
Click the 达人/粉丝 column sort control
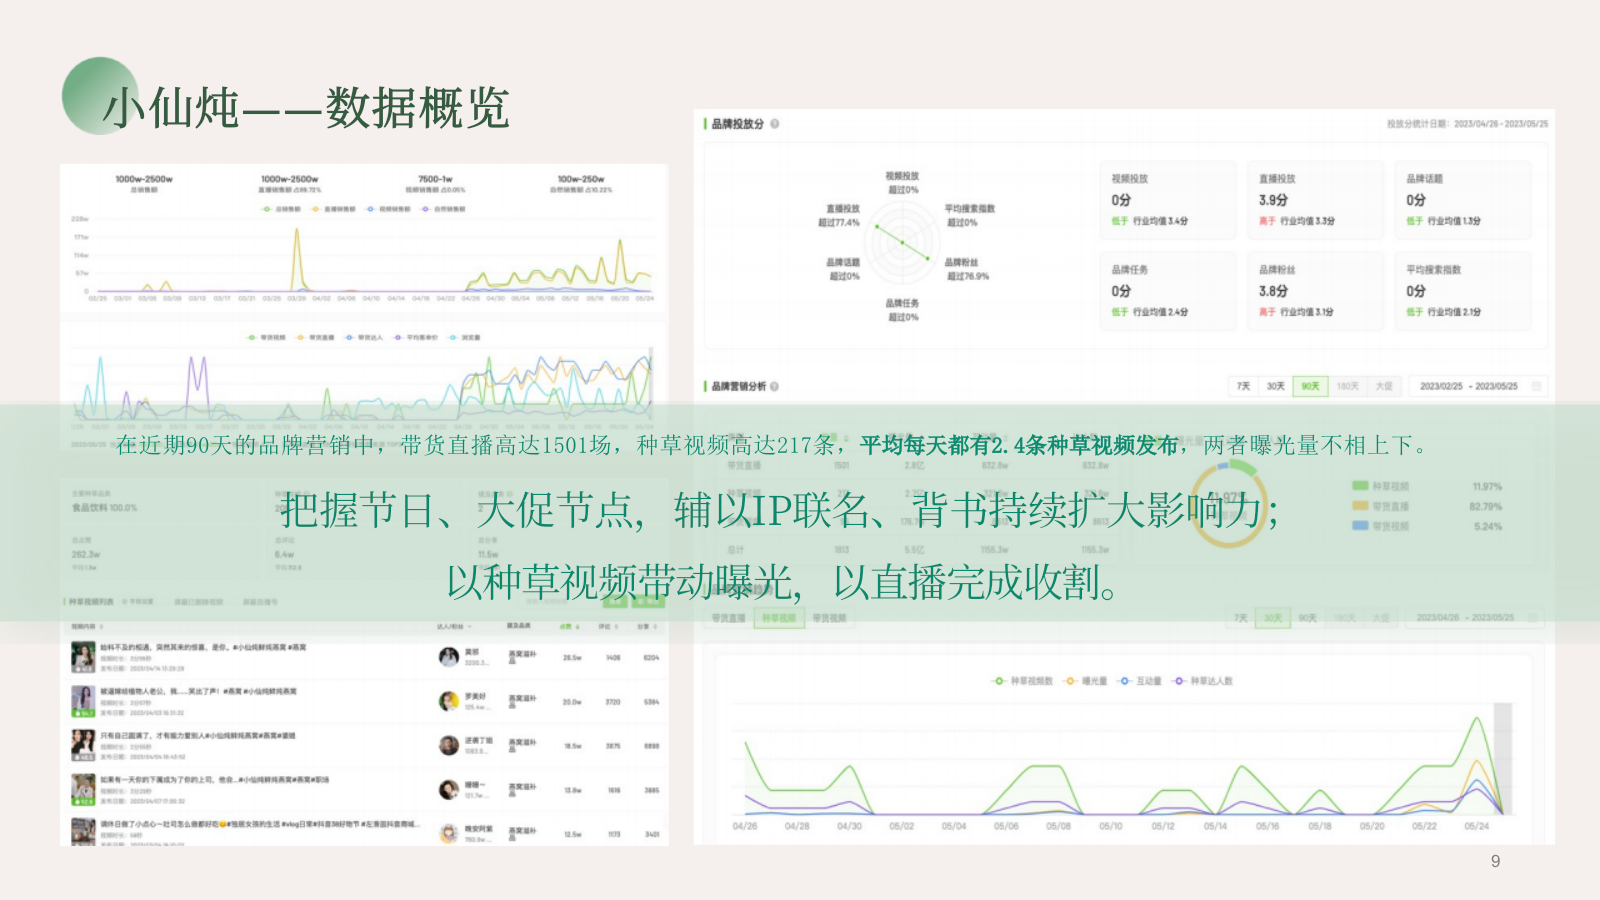point(469,625)
